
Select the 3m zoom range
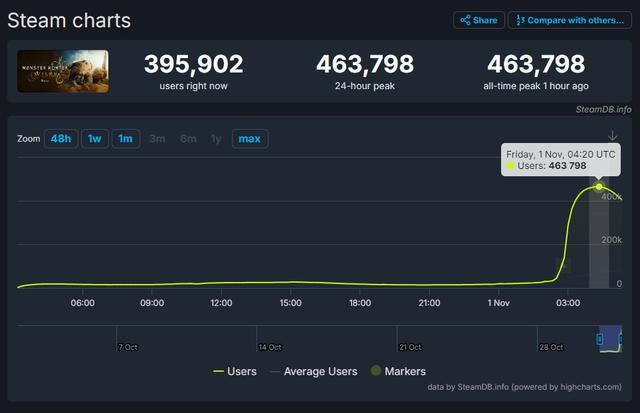[157, 139]
